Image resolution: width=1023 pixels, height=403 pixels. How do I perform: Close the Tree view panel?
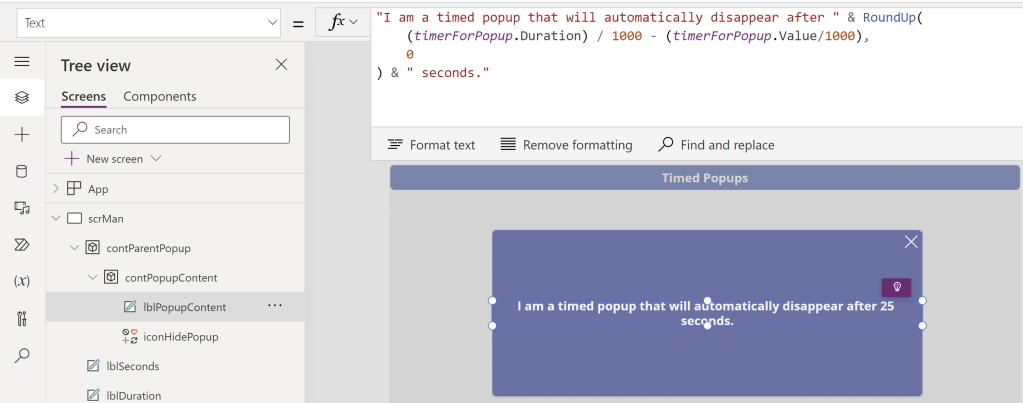[x=281, y=65]
